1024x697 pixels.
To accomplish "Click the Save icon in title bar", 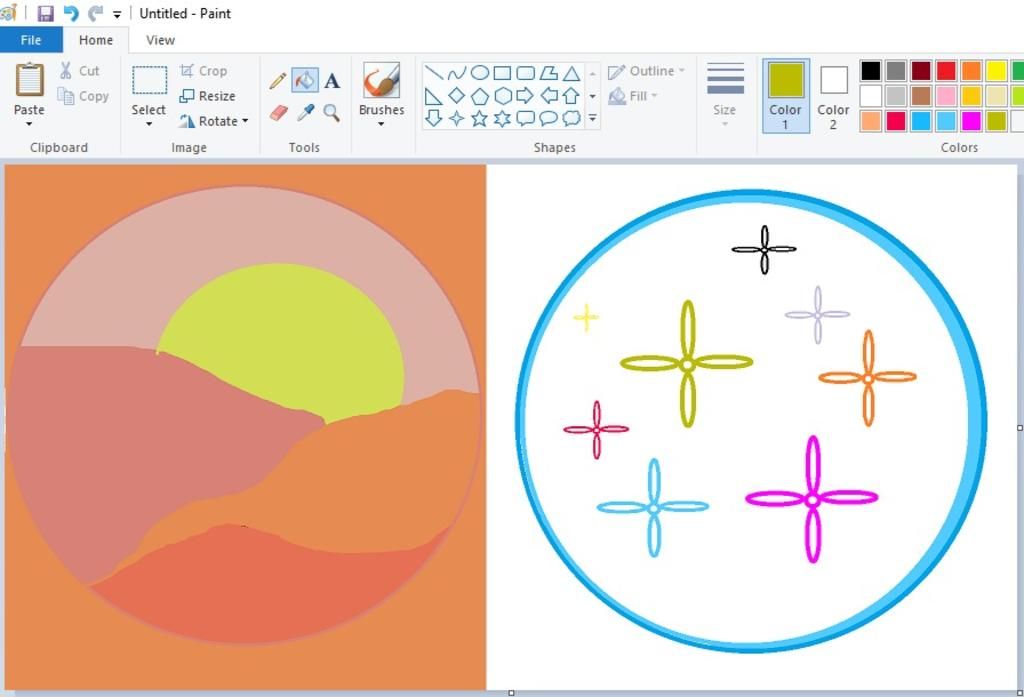I will point(45,13).
